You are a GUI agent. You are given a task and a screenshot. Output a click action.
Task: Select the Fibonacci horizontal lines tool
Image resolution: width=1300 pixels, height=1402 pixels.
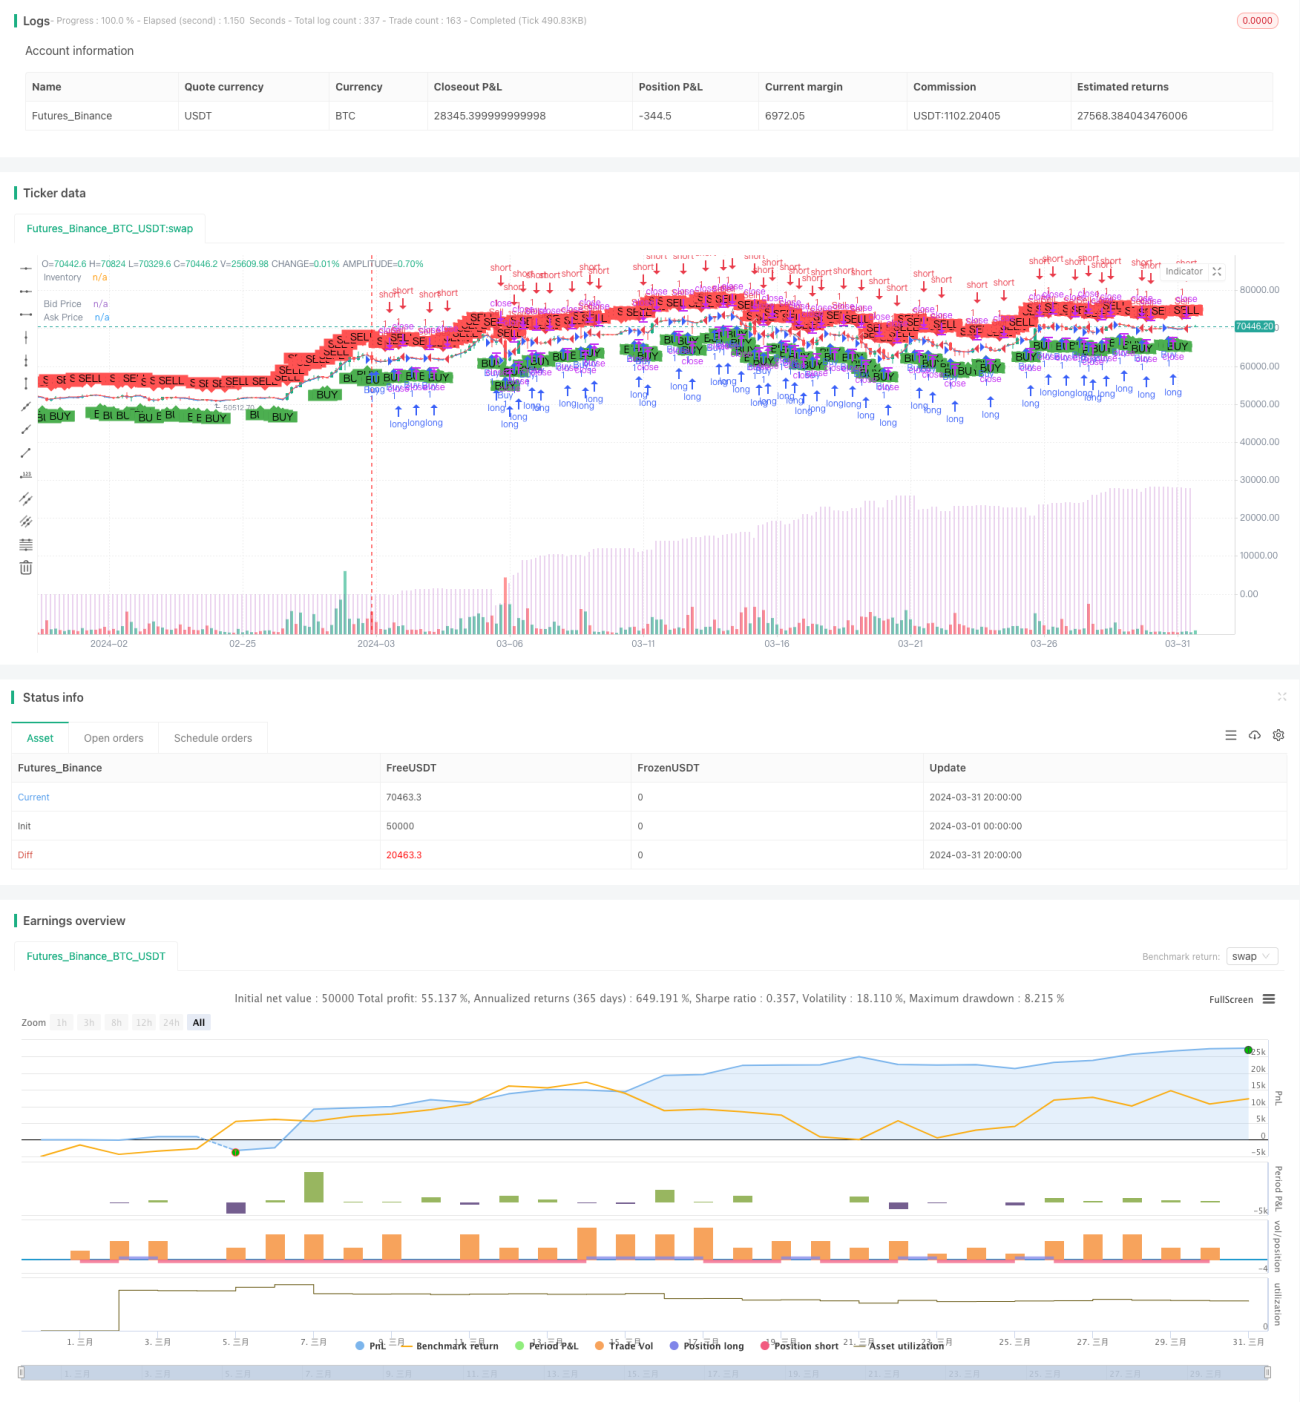26,544
